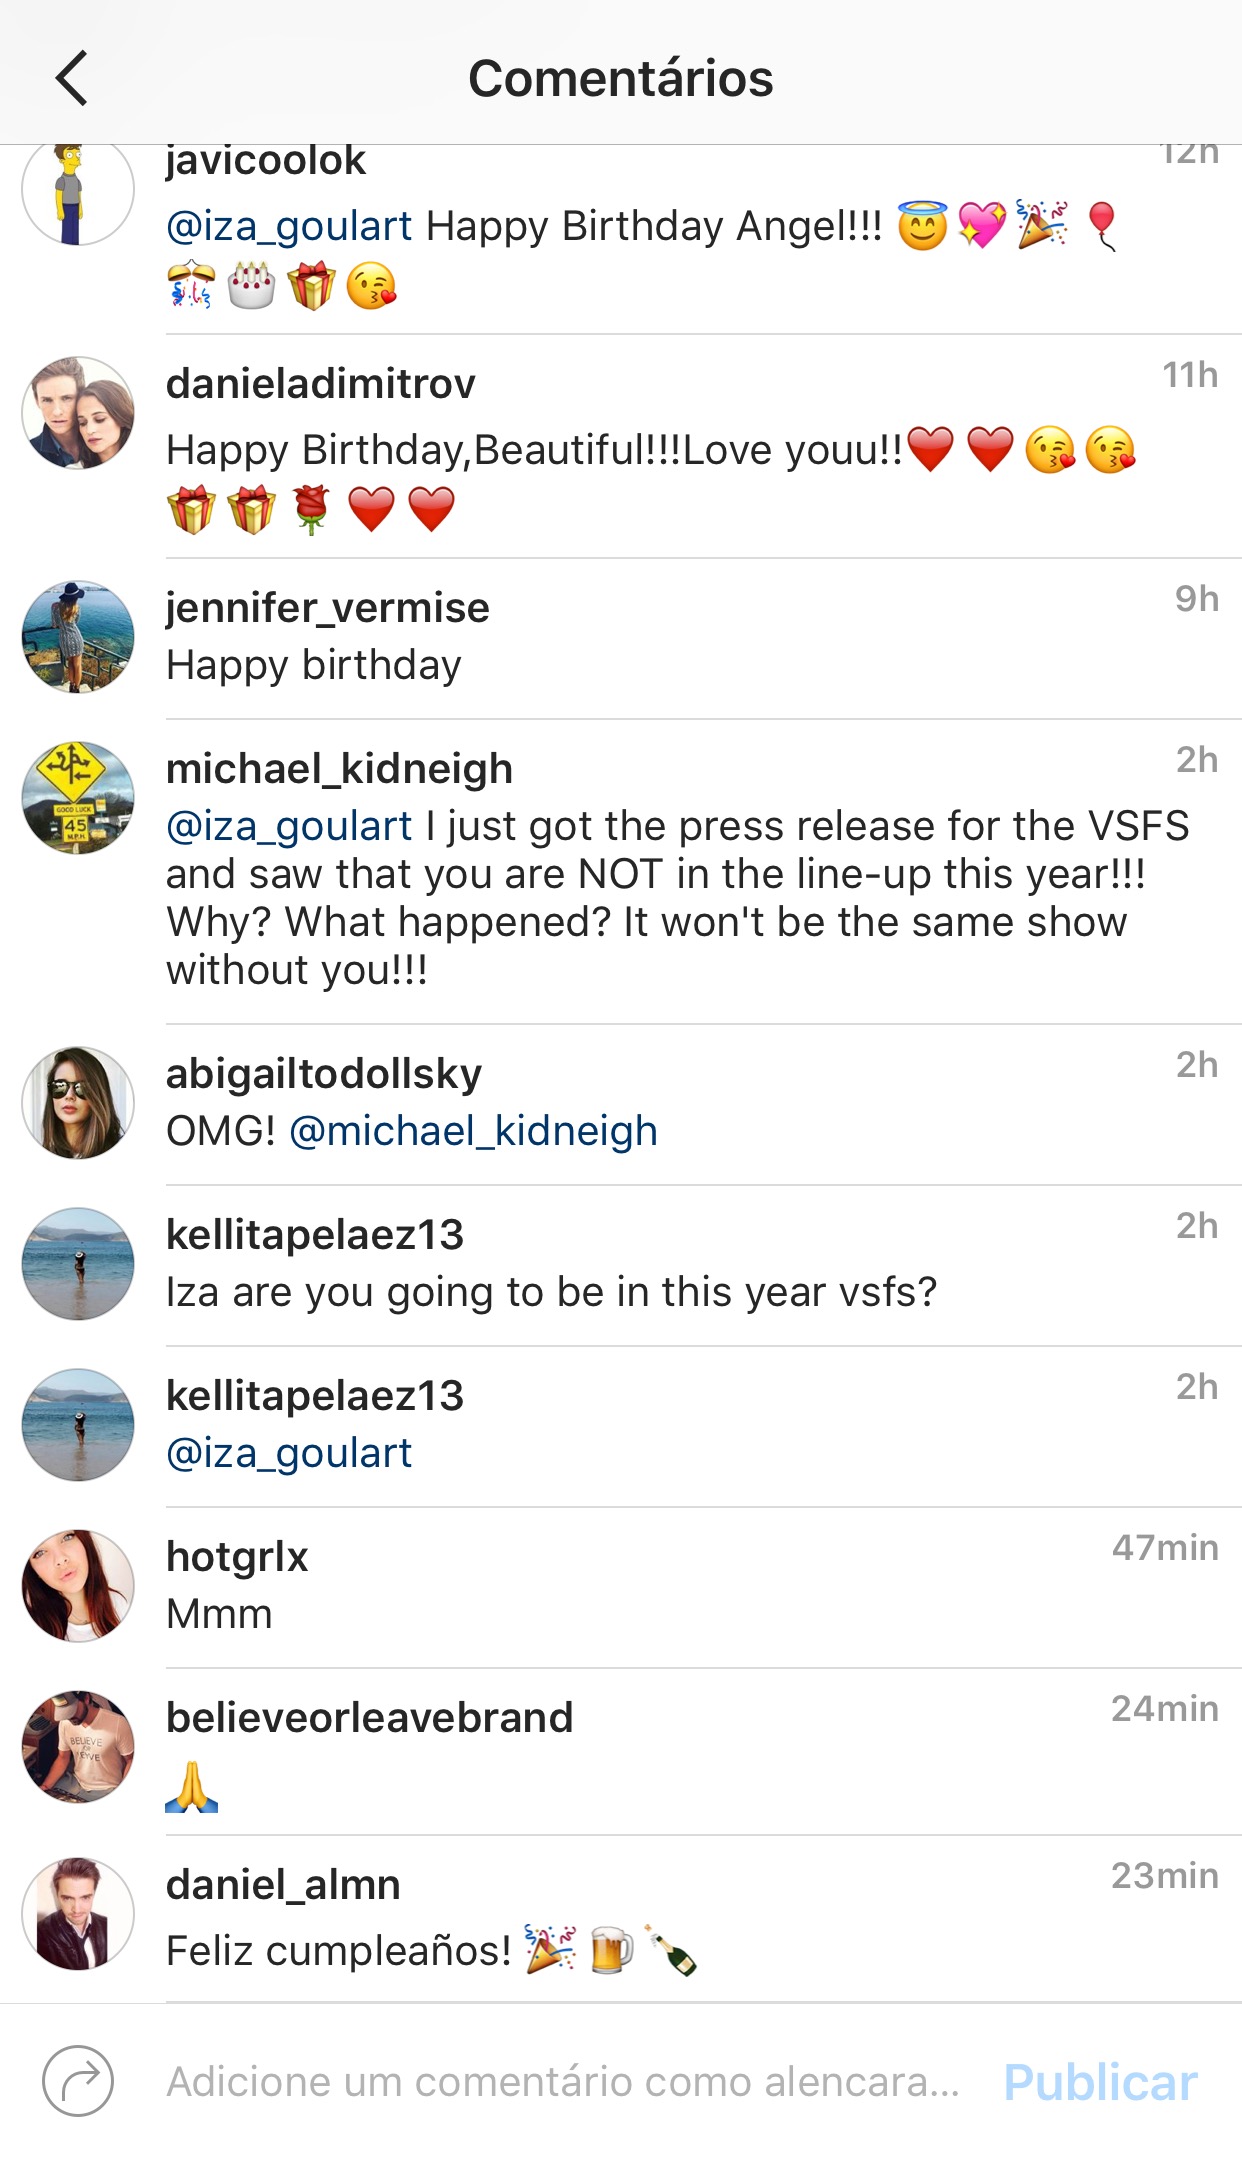Image resolution: width=1242 pixels, height=2159 pixels.
Task: Open michael_kidneigh's road sign avatar
Action: 78,797
